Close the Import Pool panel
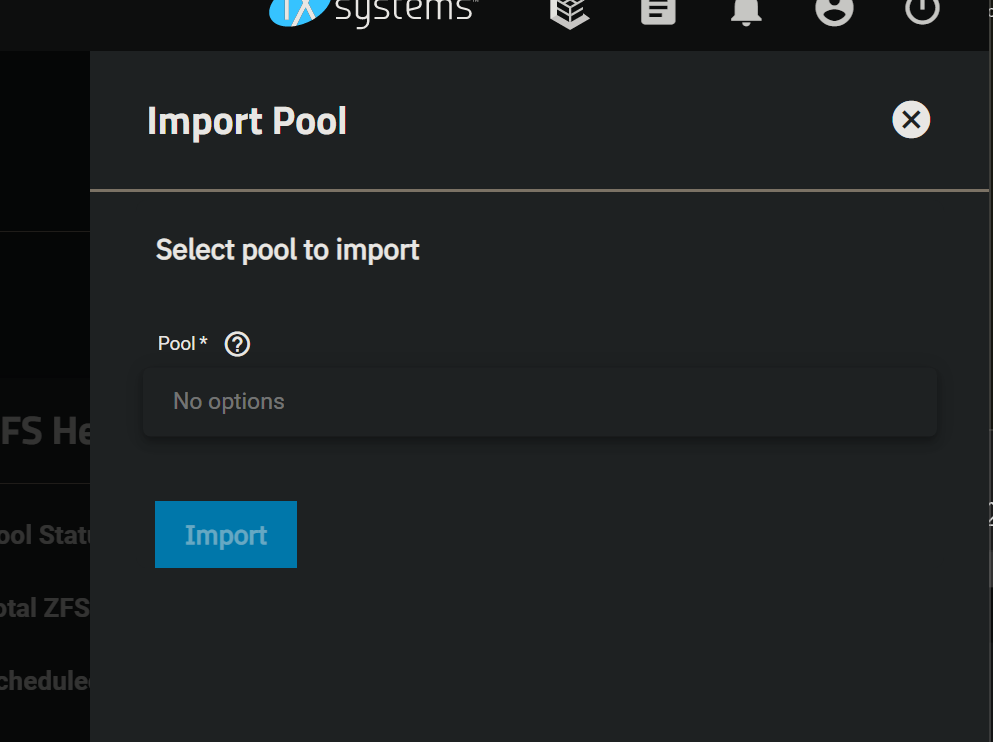 coord(911,120)
